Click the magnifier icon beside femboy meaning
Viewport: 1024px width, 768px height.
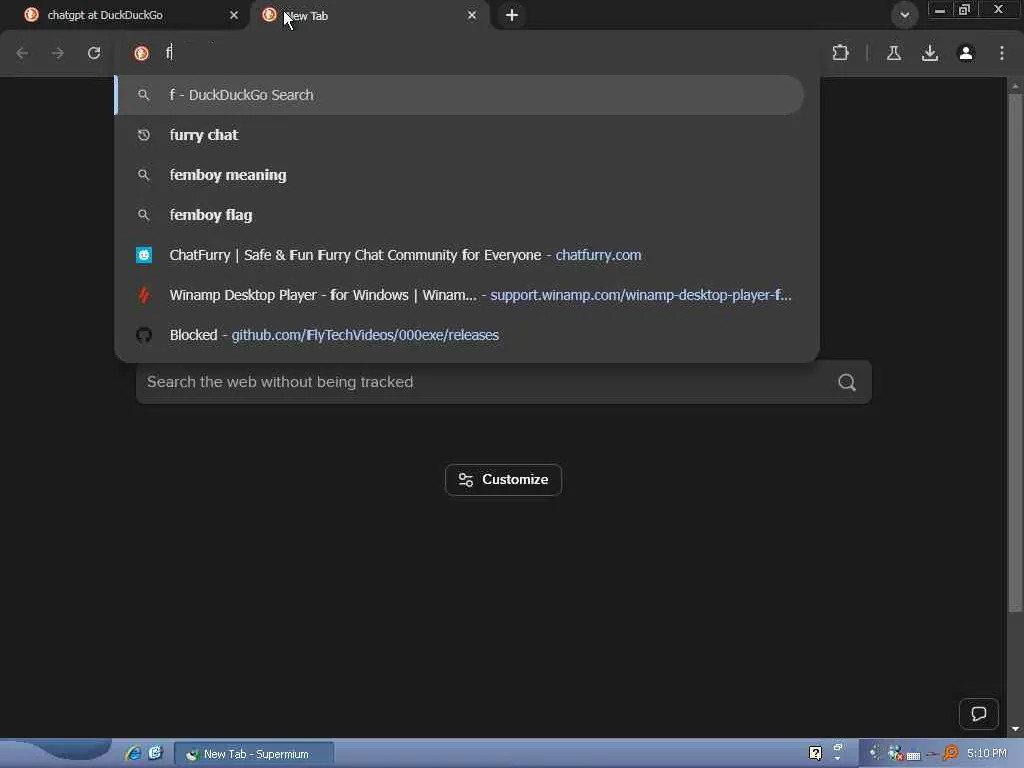[x=144, y=175]
